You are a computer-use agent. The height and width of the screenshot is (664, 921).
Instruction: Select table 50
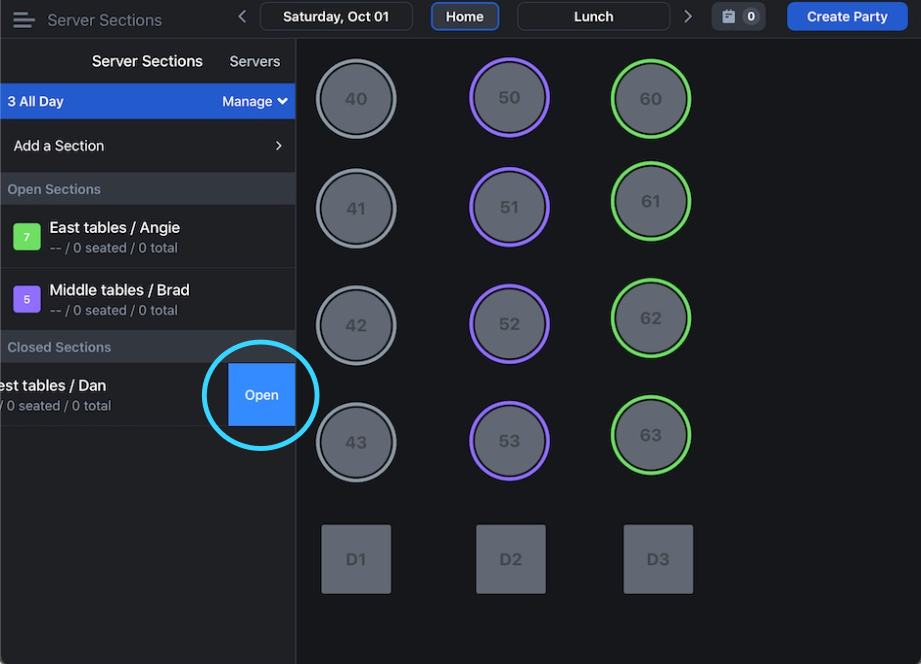(509, 97)
